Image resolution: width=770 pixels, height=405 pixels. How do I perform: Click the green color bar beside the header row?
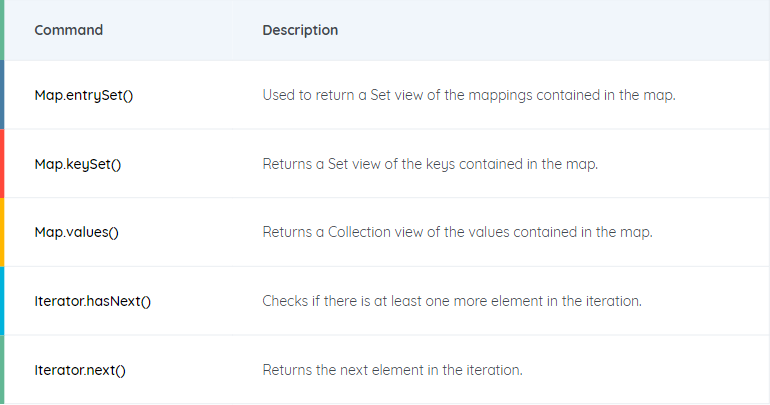[2, 30]
